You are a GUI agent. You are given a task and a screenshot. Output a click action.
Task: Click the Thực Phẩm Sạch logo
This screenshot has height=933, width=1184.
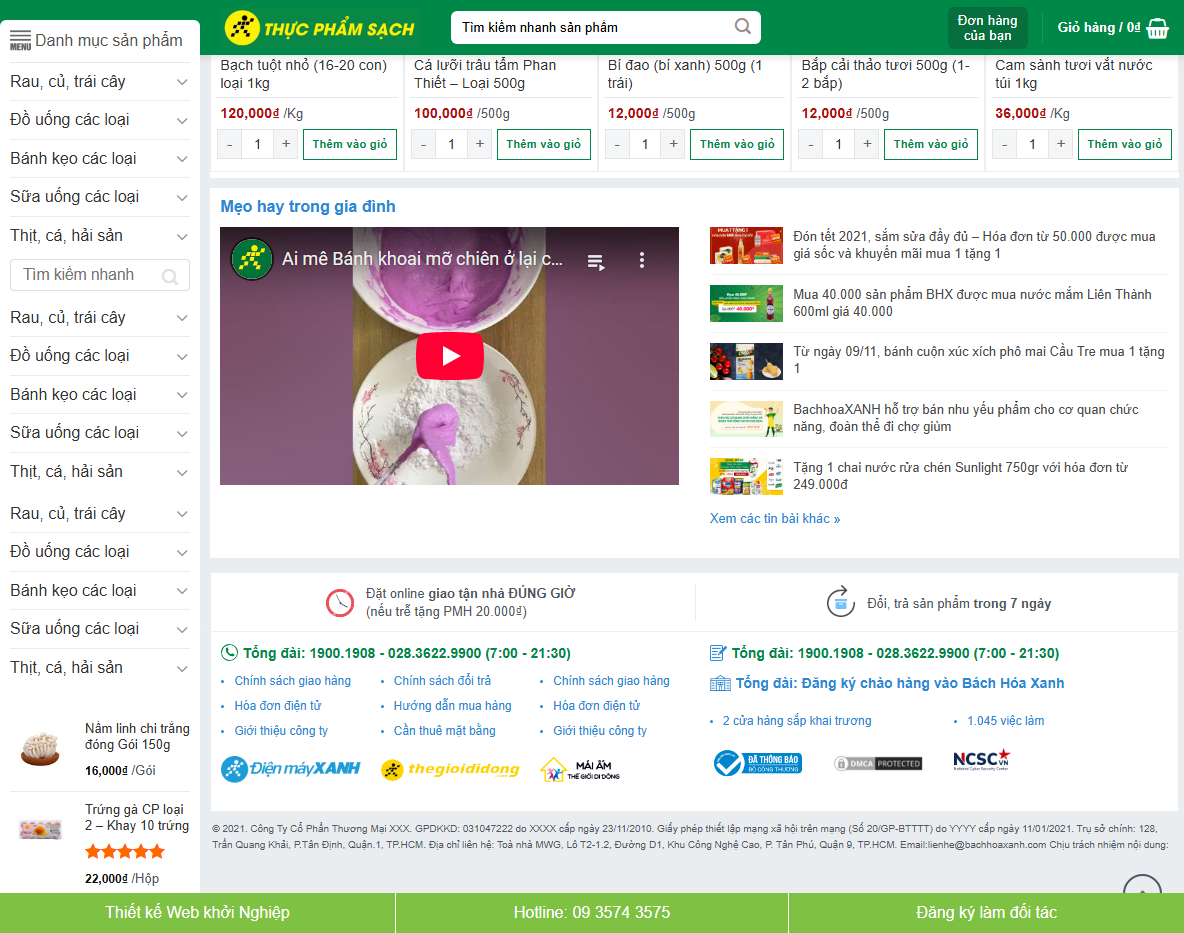coord(318,28)
